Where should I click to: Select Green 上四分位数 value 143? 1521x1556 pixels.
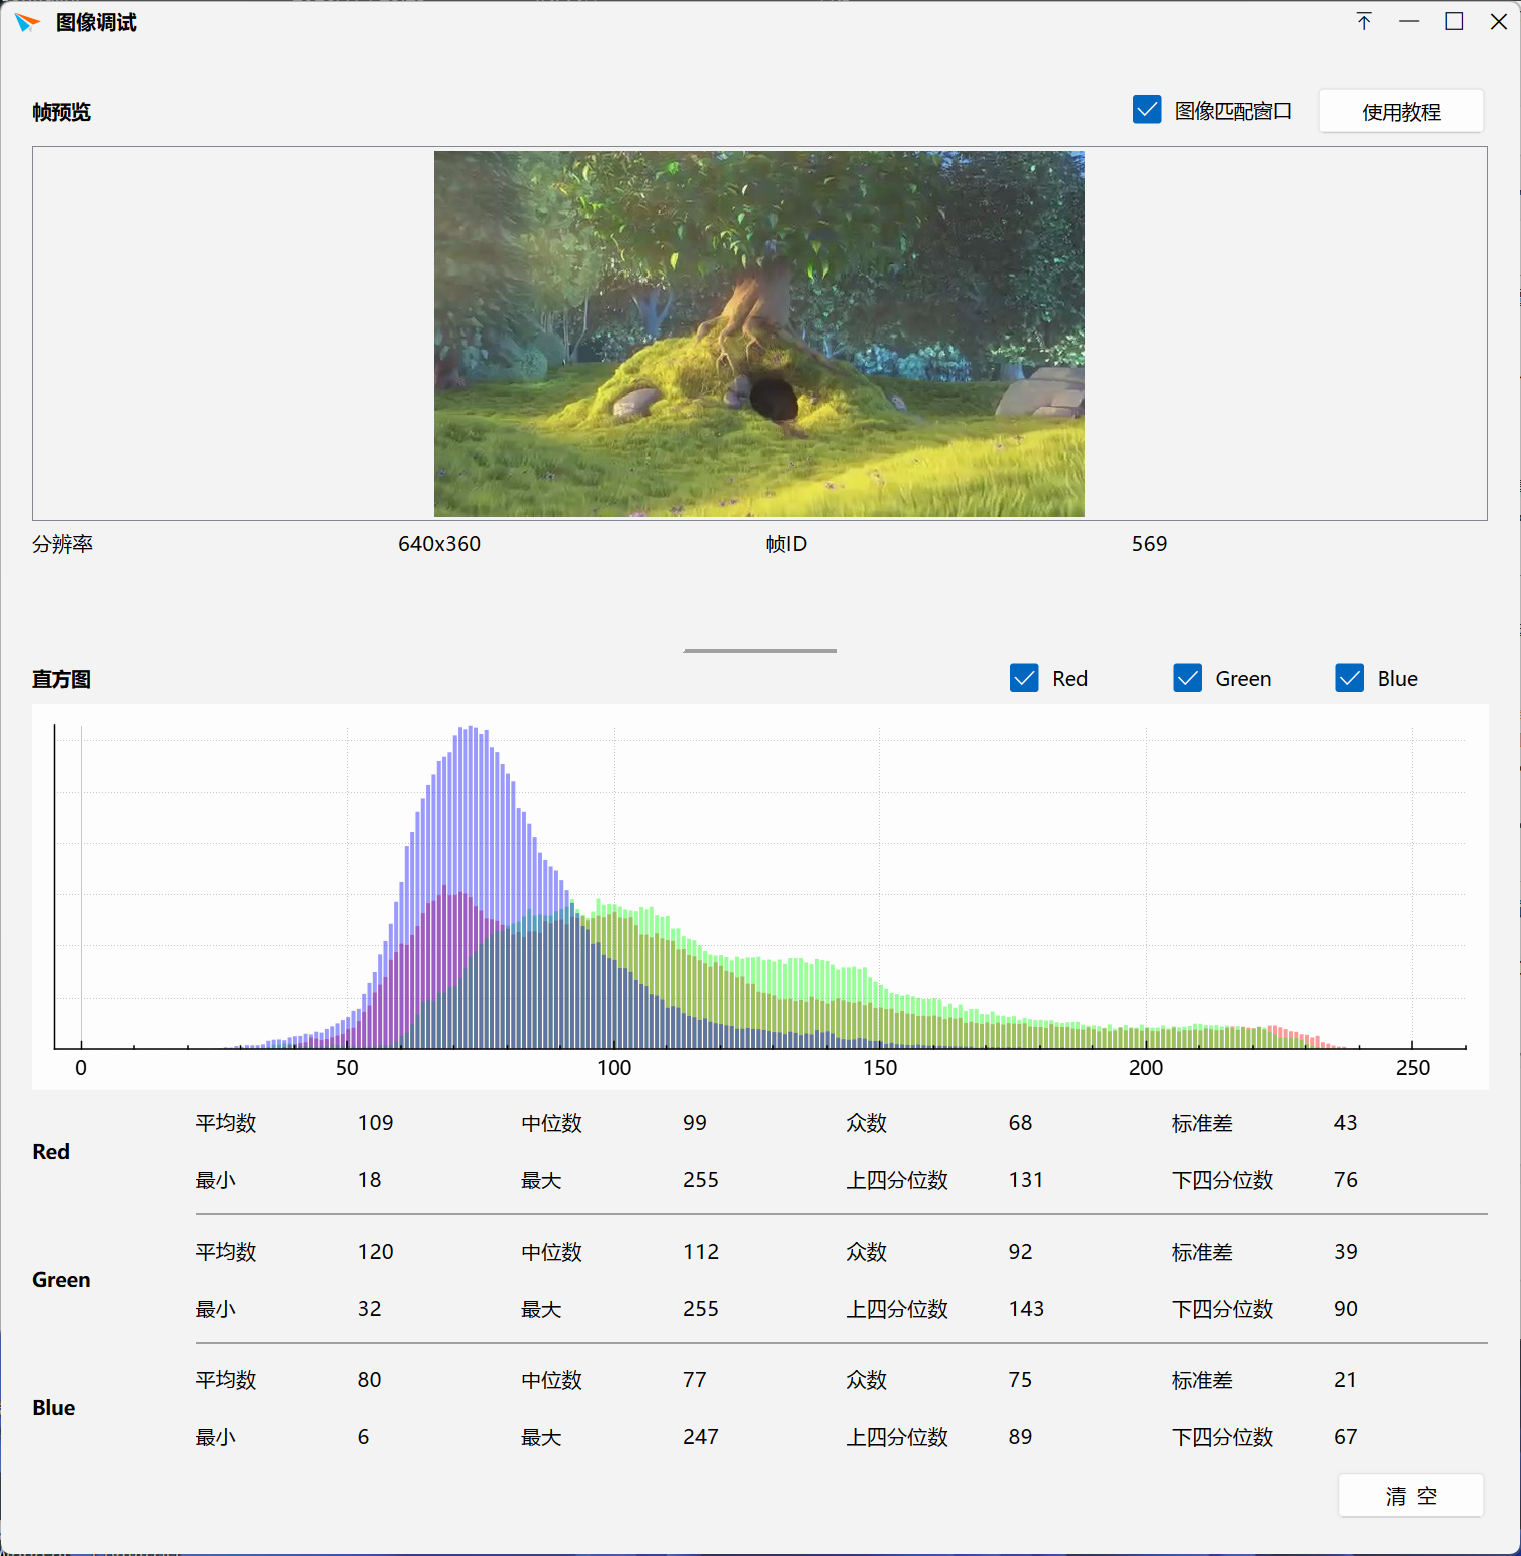1026,1309
